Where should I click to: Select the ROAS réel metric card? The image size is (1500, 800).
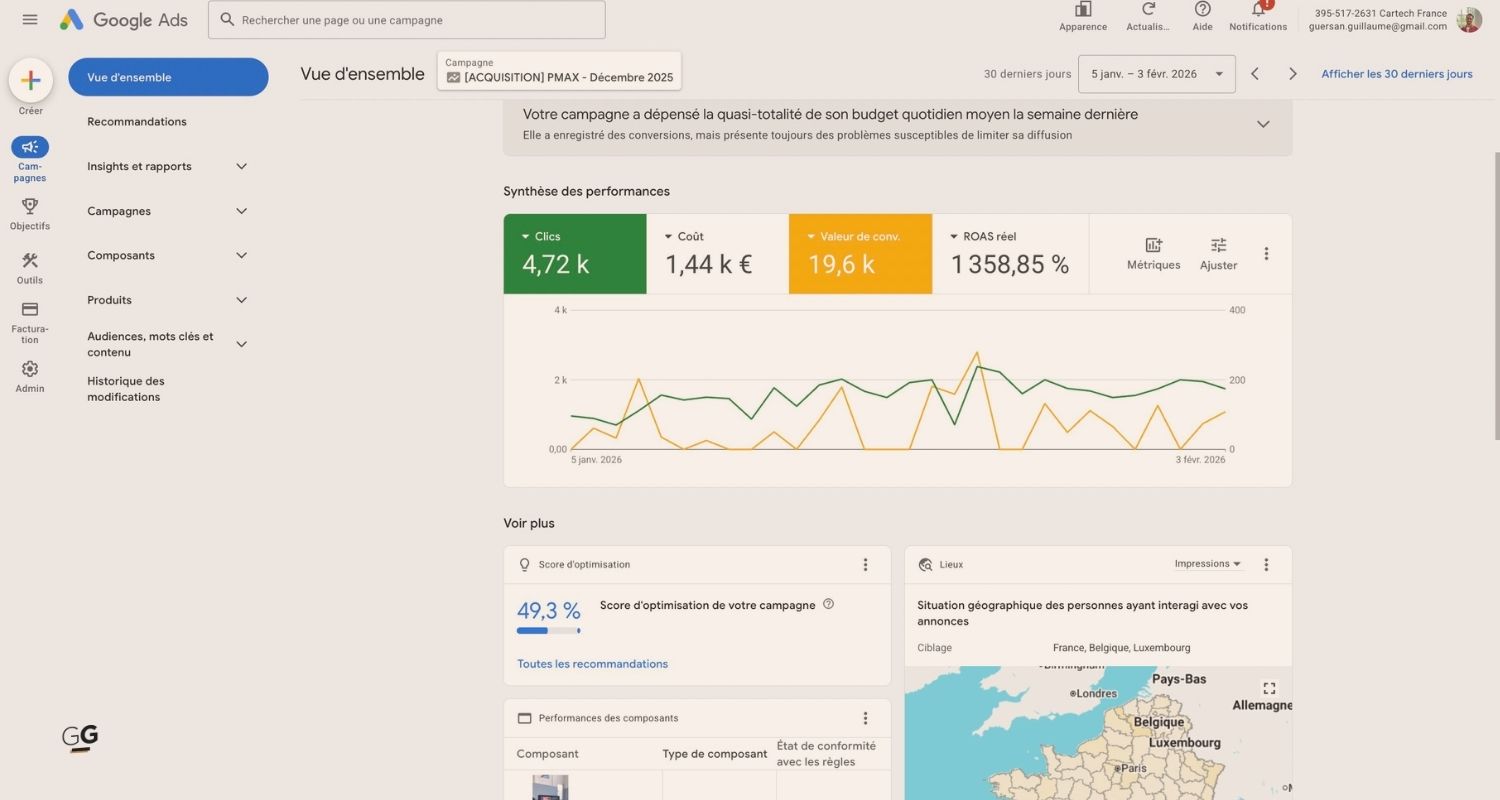tap(1010, 253)
